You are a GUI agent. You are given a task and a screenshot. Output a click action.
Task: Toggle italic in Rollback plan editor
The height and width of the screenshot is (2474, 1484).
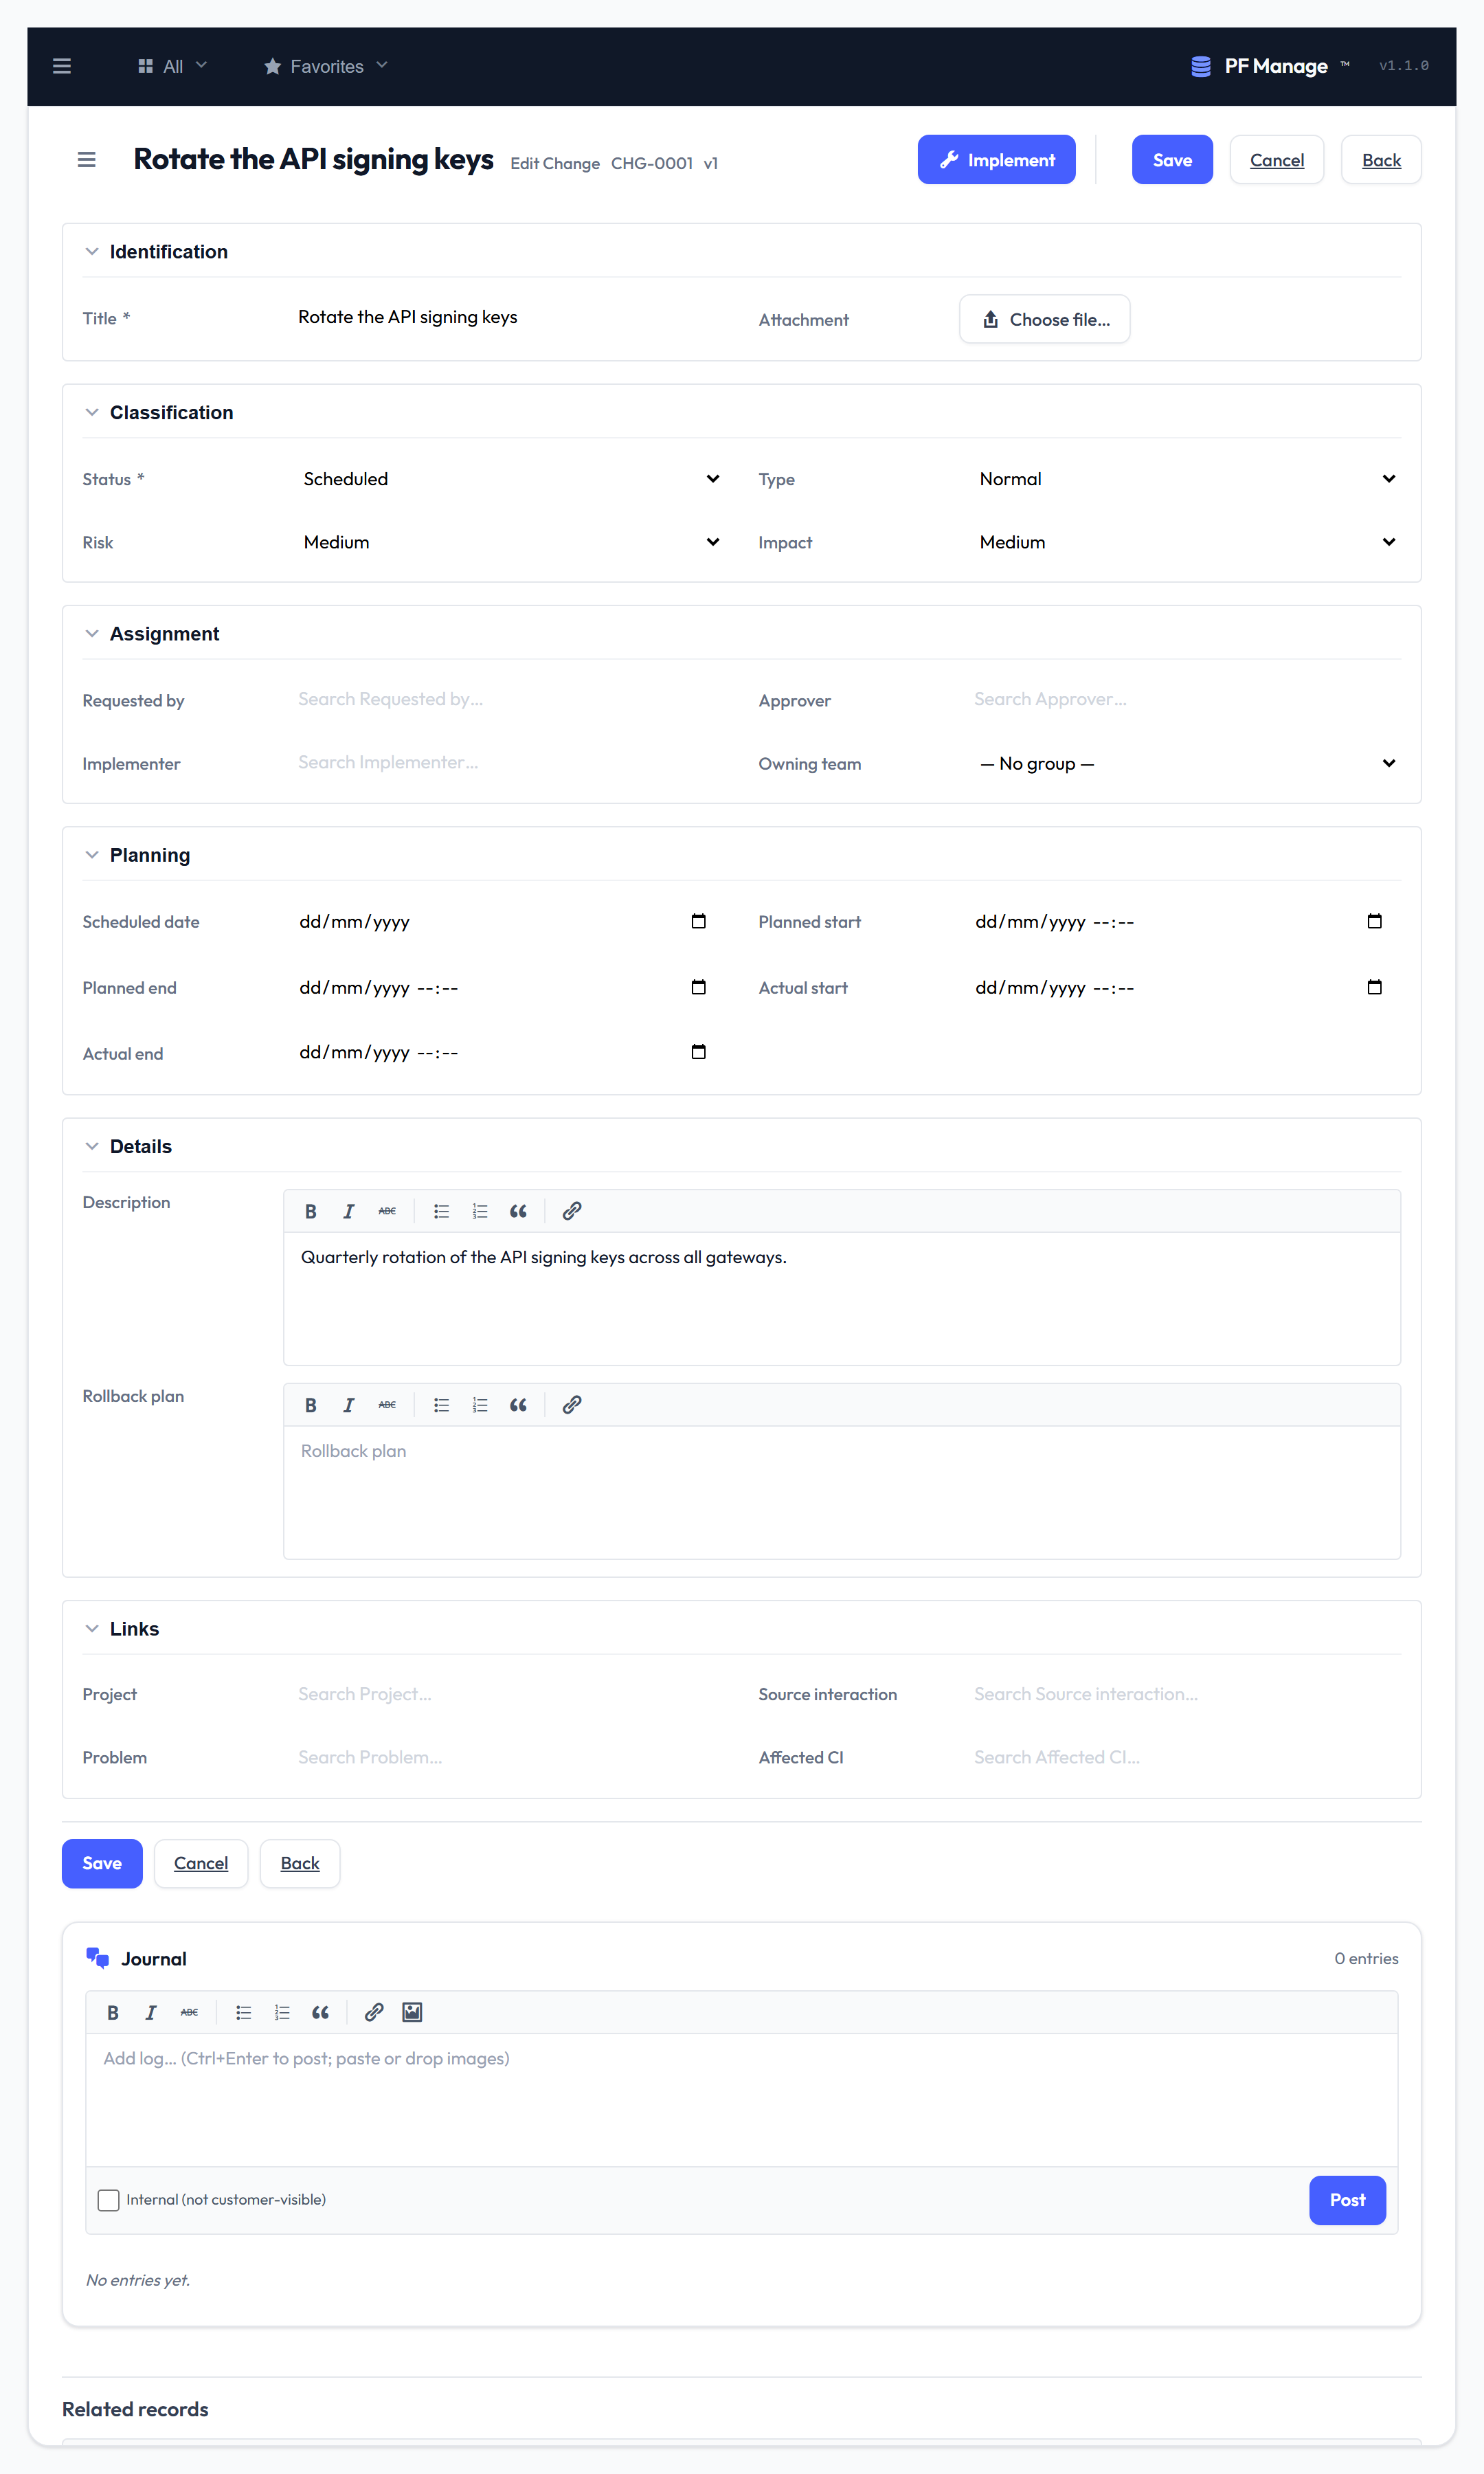pos(349,1405)
